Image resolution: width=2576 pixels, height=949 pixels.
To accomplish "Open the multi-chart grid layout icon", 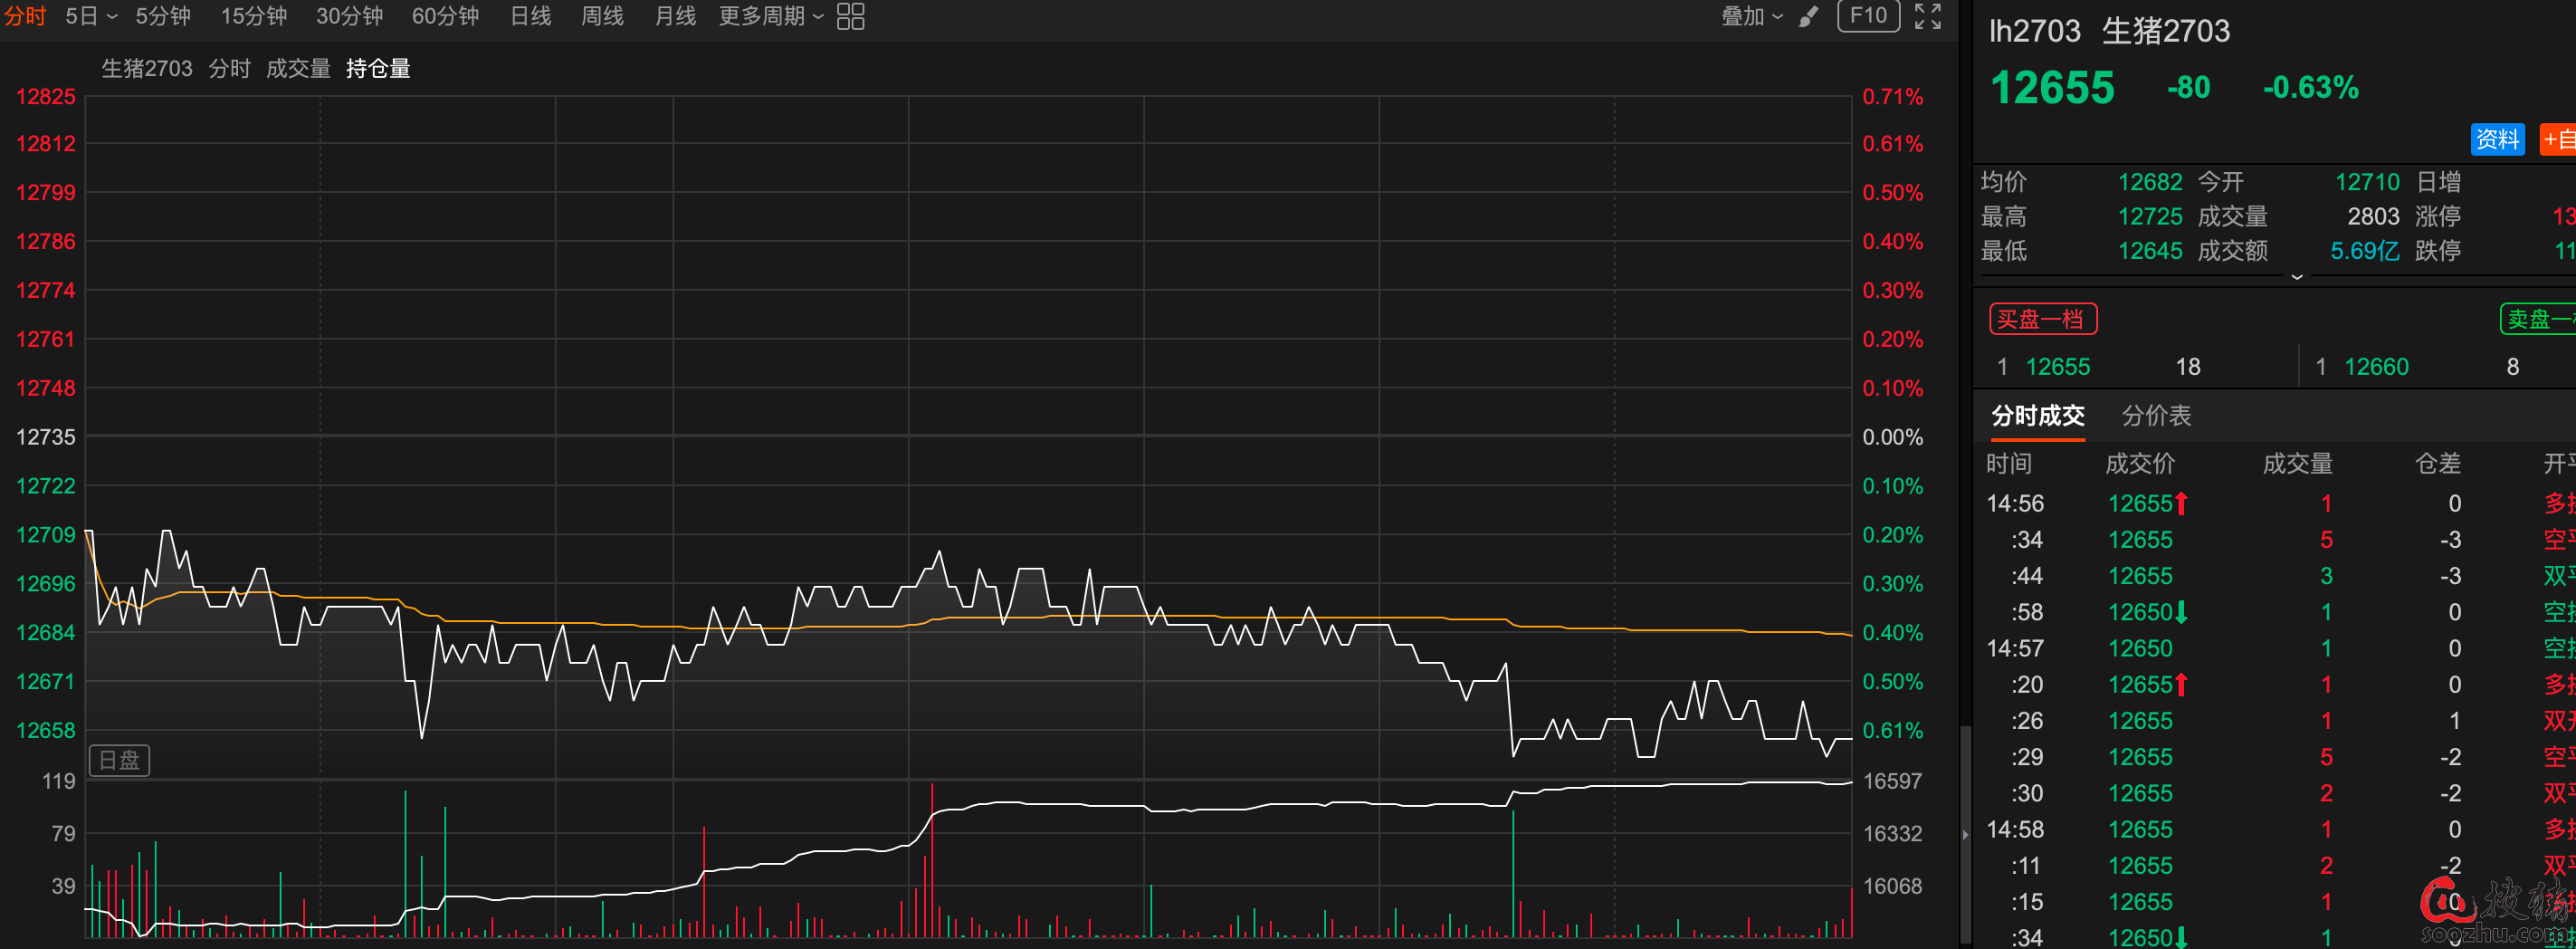I will (850, 16).
